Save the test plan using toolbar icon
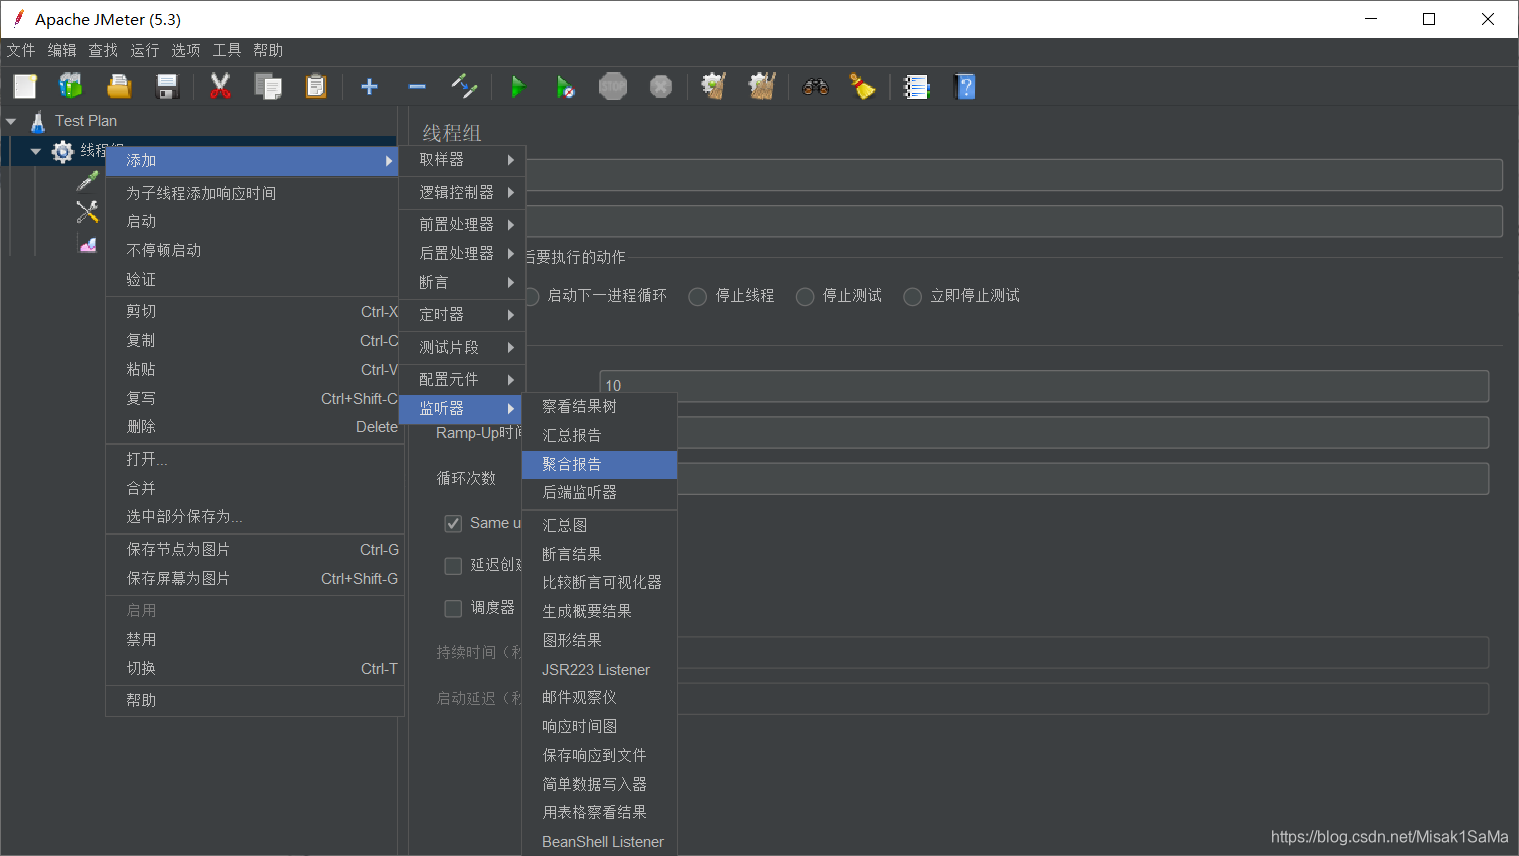Image resolution: width=1519 pixels, height=856 pixels. point(167,86)
